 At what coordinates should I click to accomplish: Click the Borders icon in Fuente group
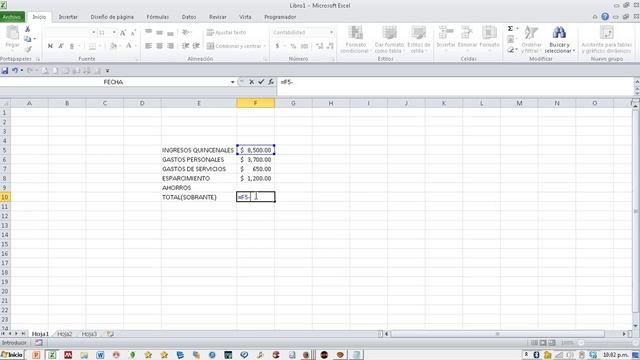[x=92, y=46]
